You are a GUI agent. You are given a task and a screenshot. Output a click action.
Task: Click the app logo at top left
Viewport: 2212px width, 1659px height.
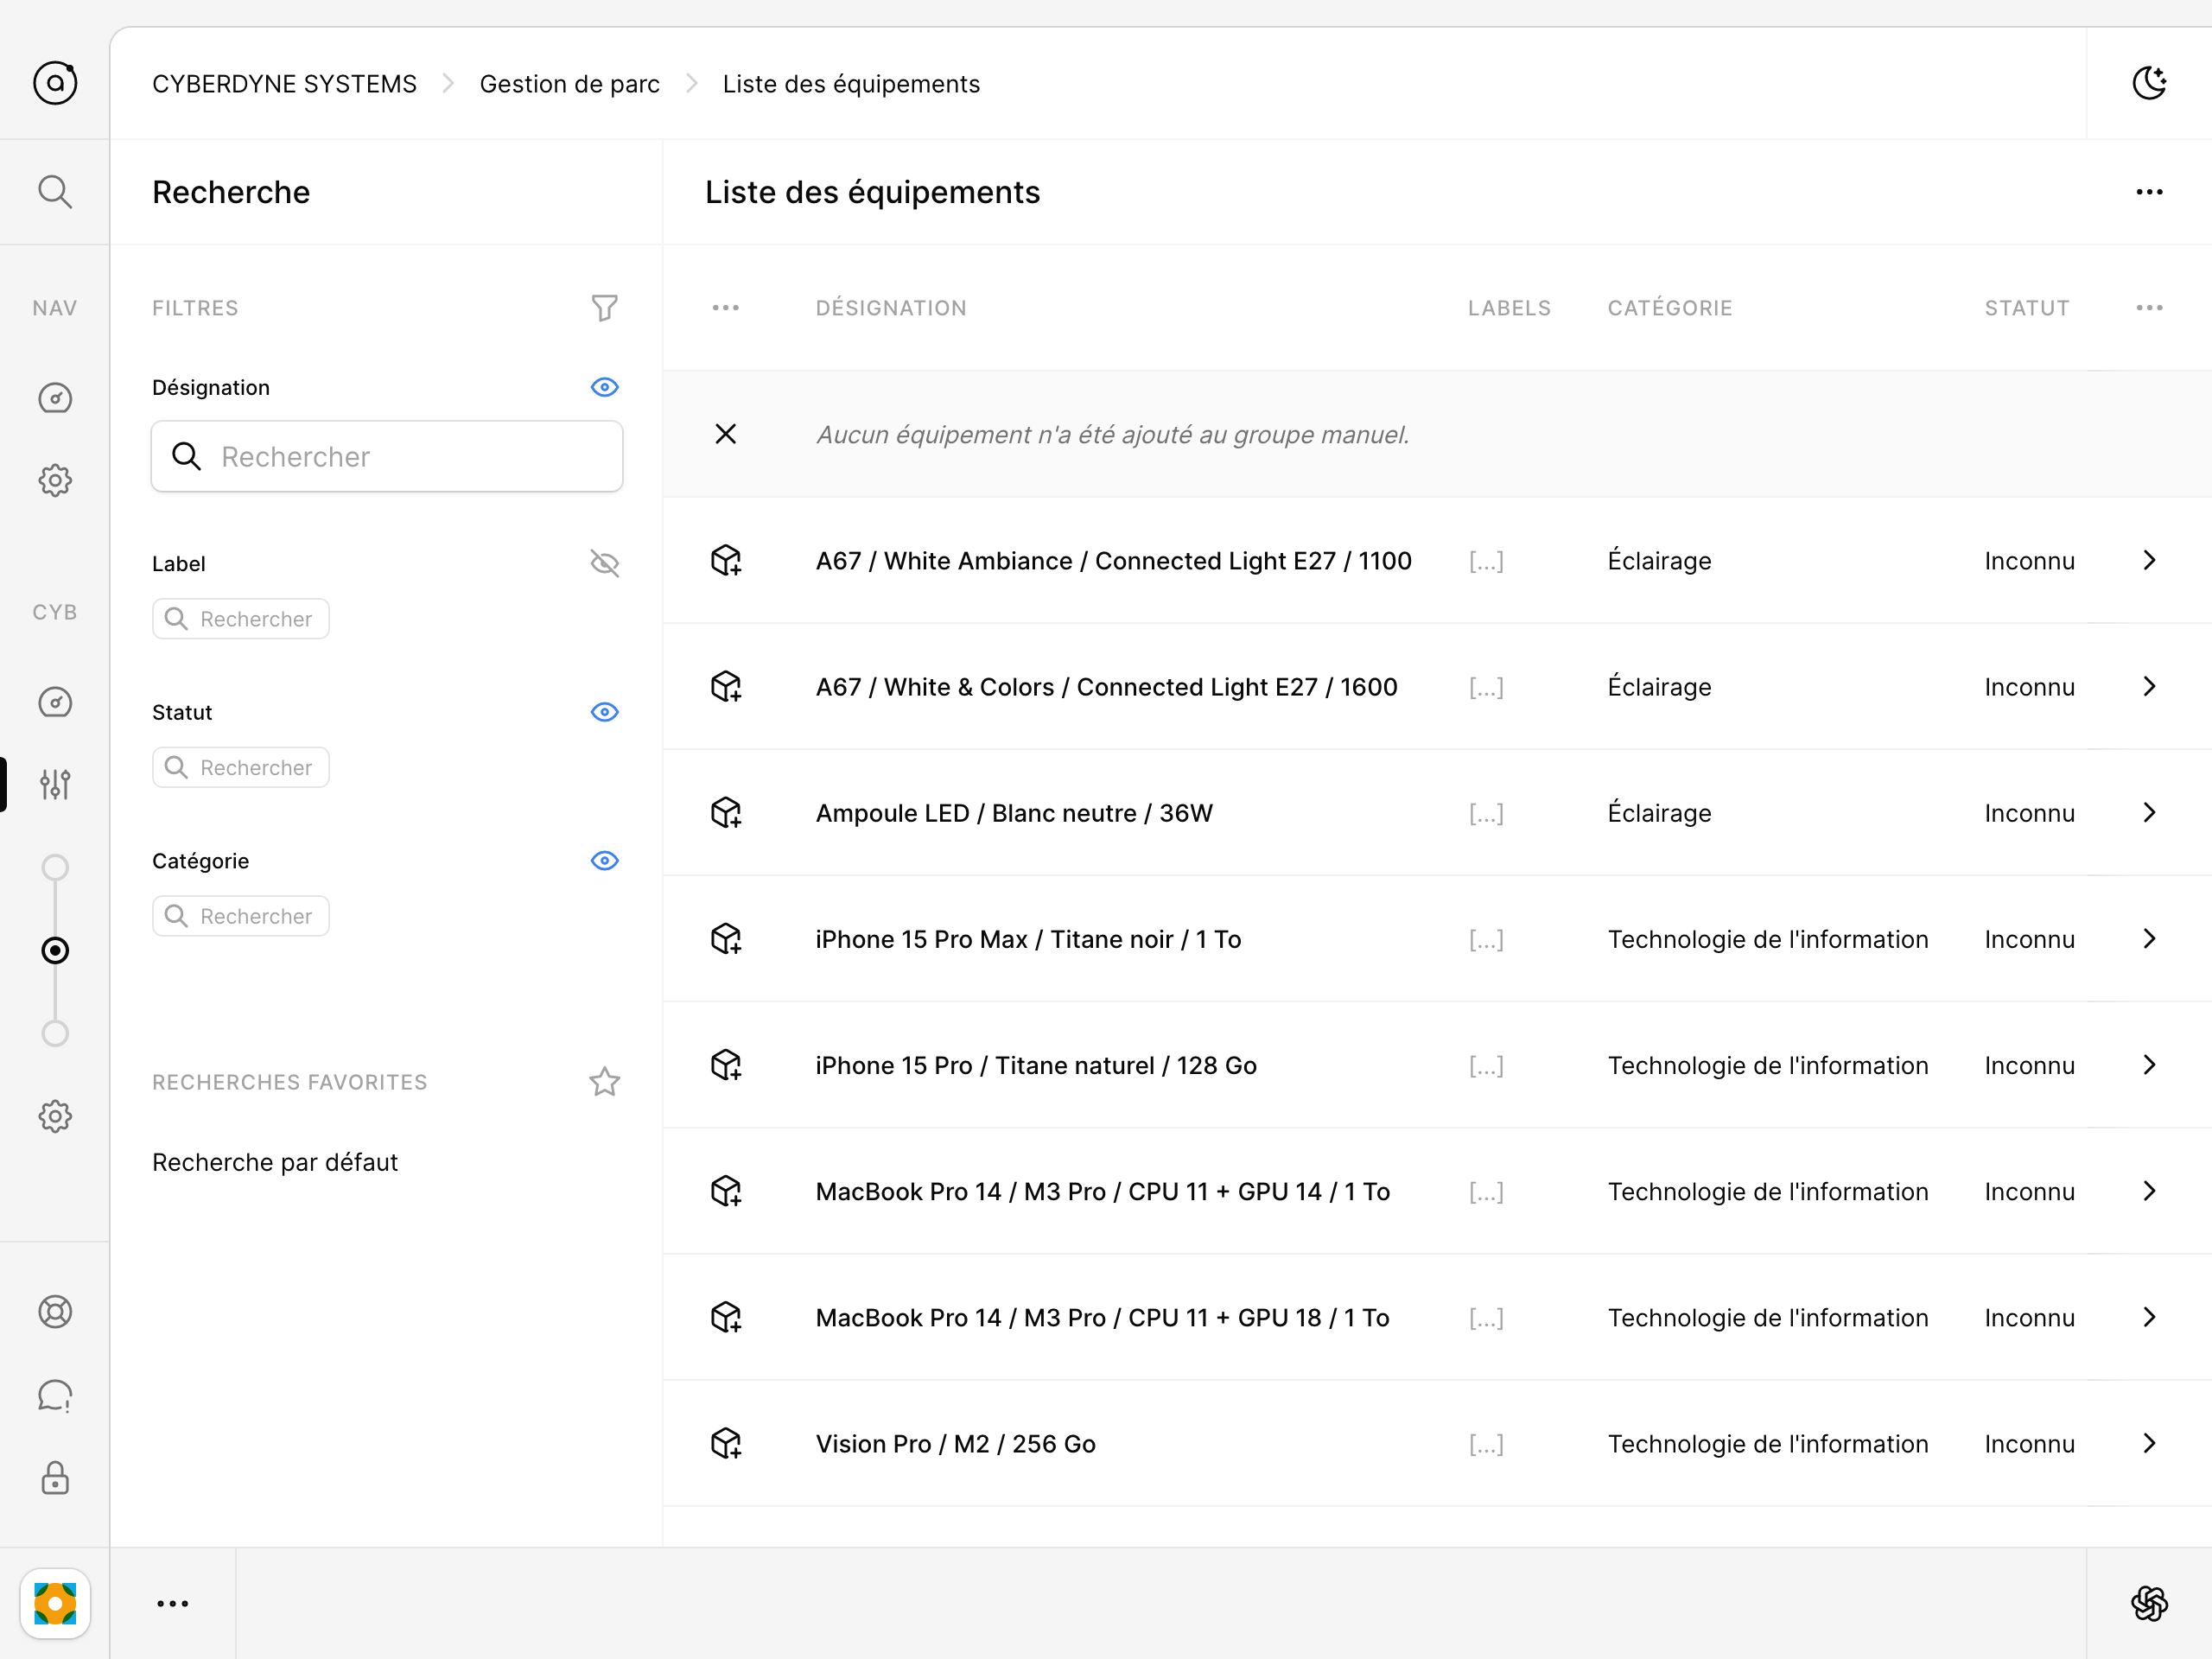(55, 83)
